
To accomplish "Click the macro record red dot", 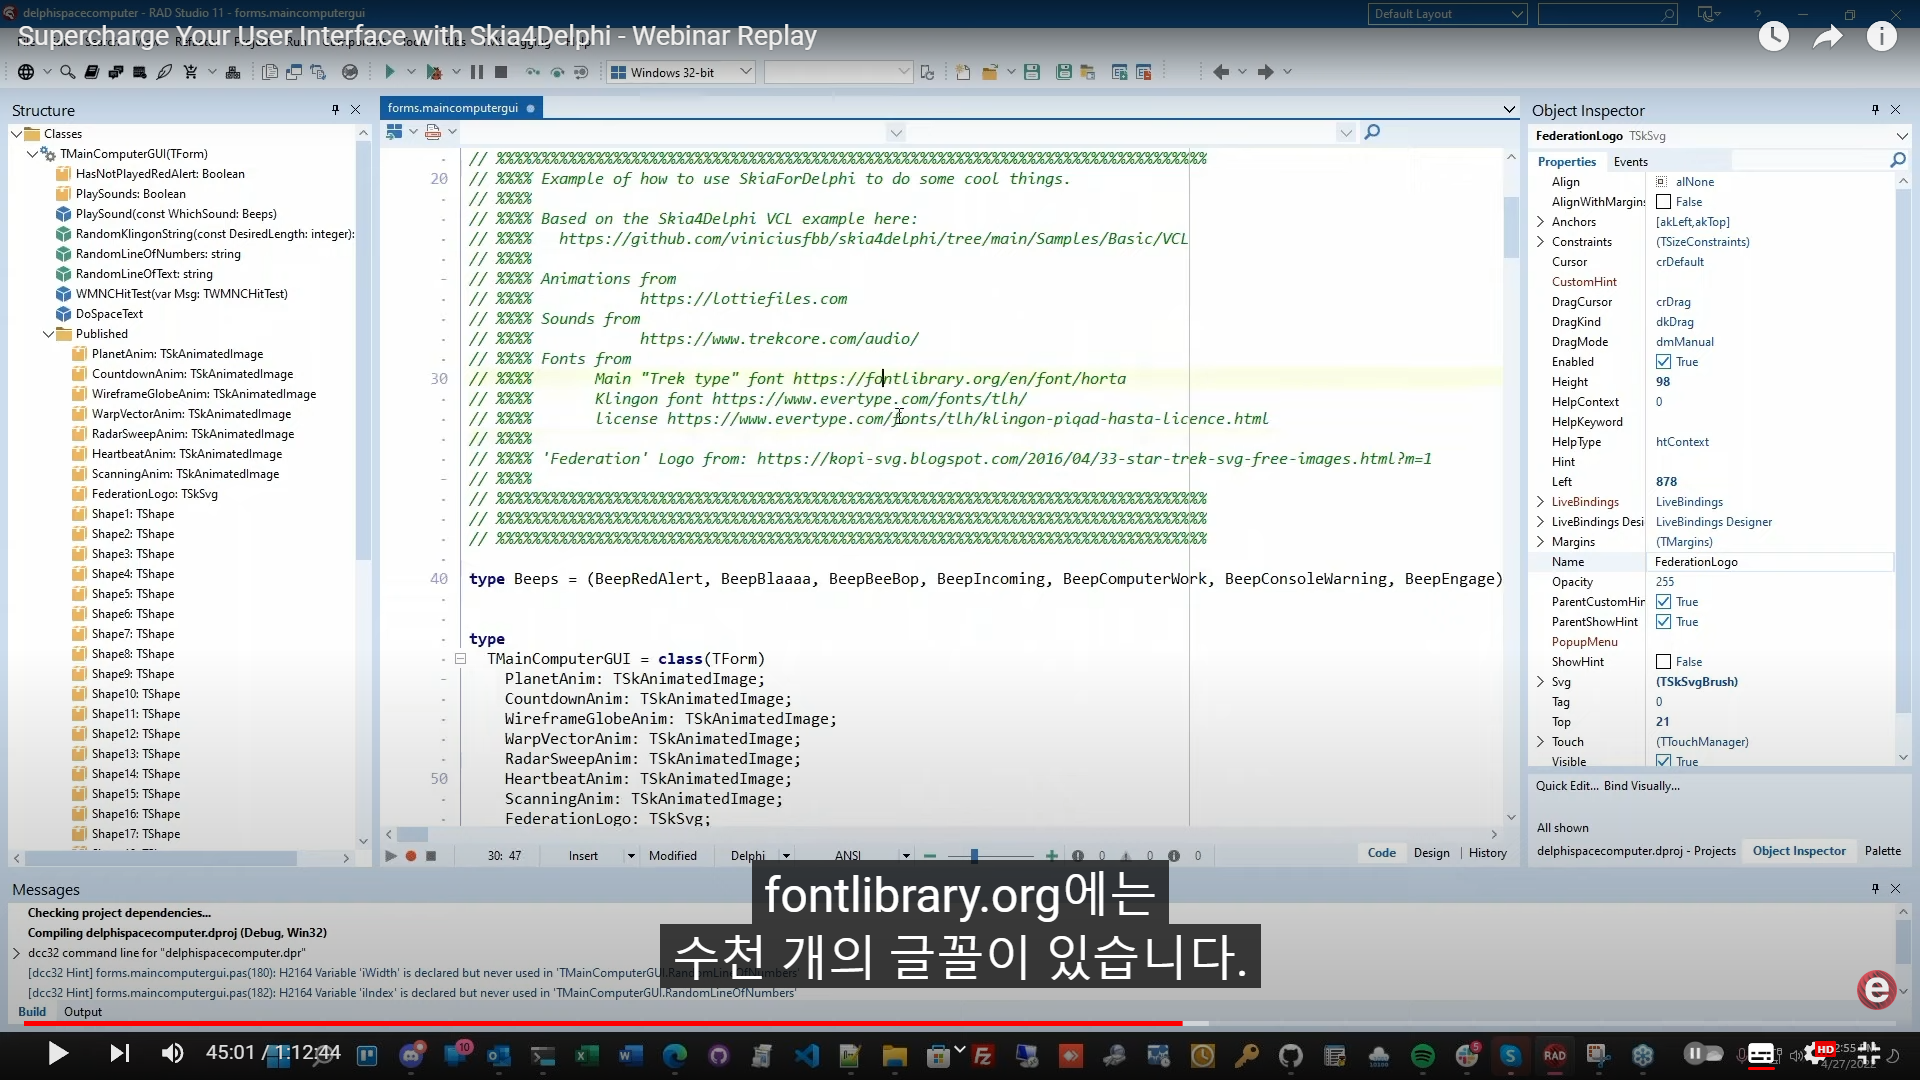I will [411, 856].
